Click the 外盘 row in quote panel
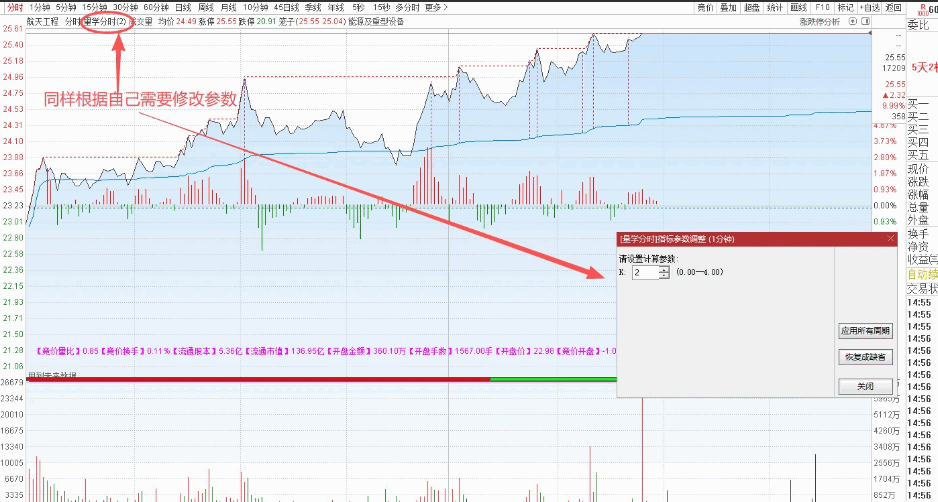938x502 pixels. pos(919,220)
